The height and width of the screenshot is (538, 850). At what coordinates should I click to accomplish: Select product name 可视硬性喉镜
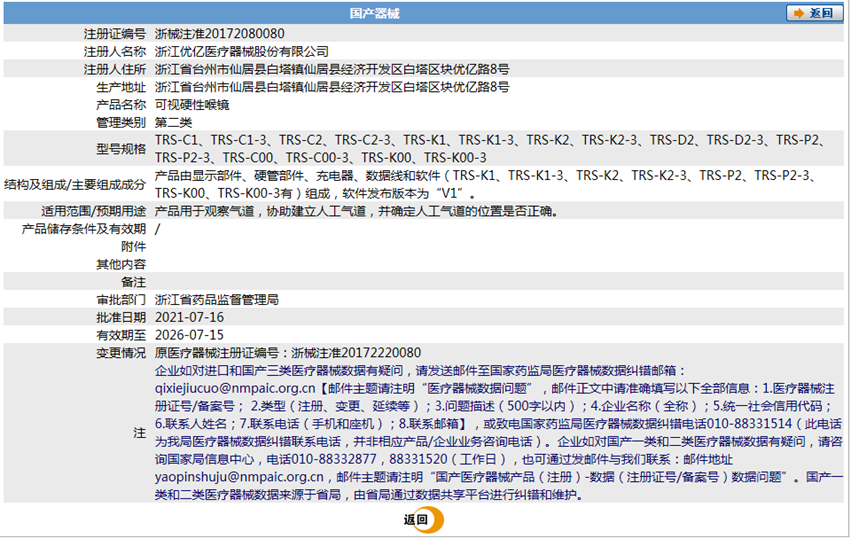click(192, 105)
